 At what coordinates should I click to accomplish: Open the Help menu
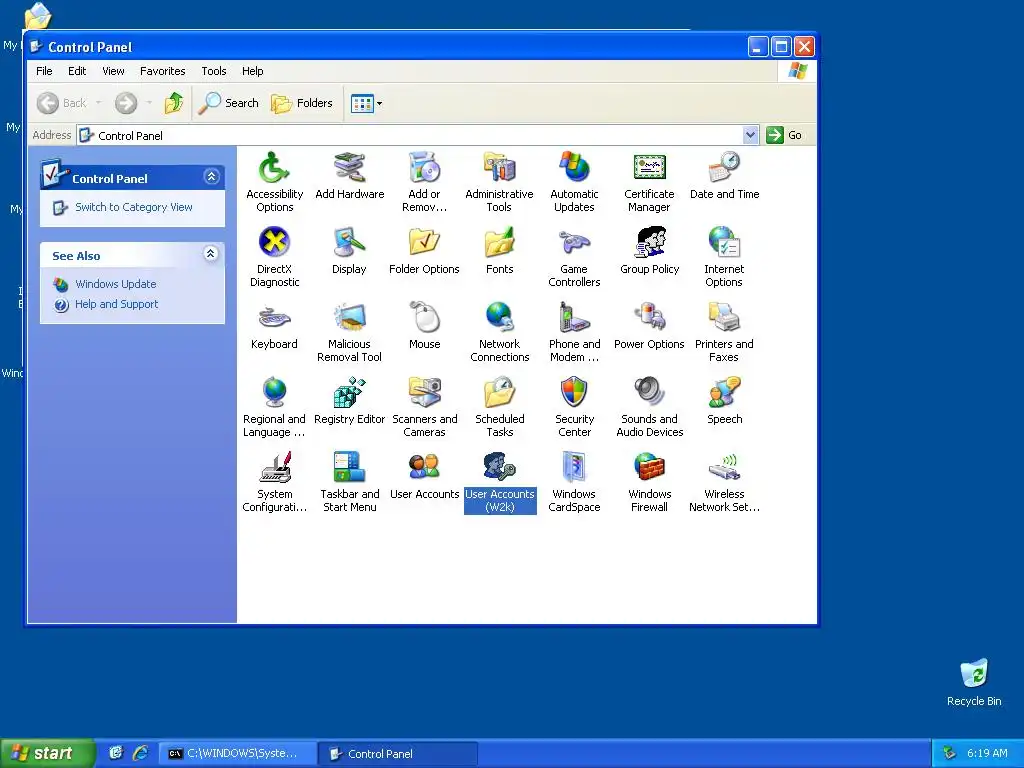(x=252, y=71)
